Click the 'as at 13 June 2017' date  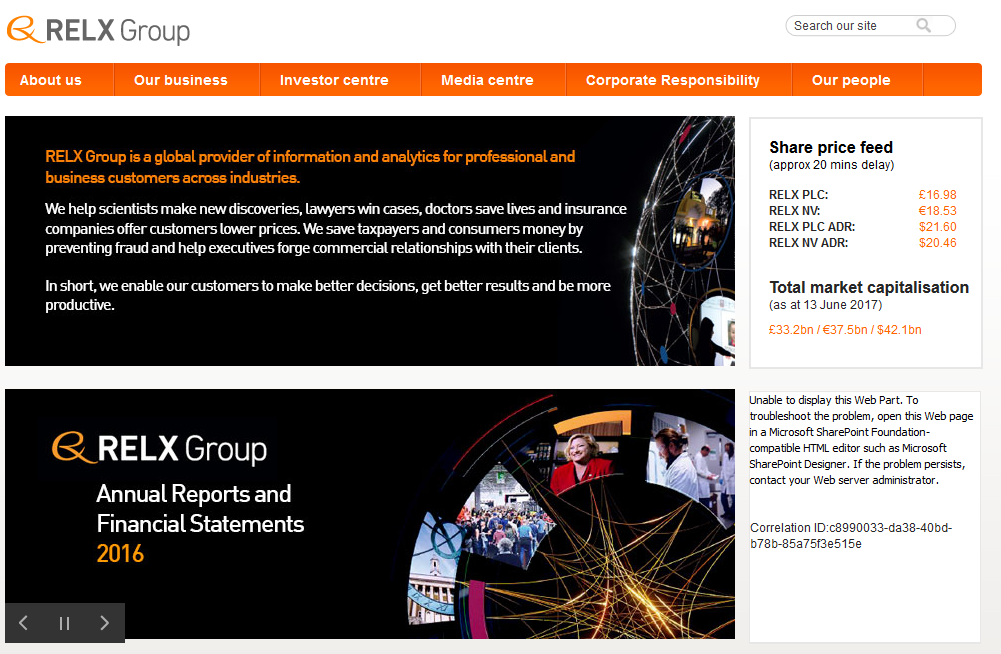(825, 305)
